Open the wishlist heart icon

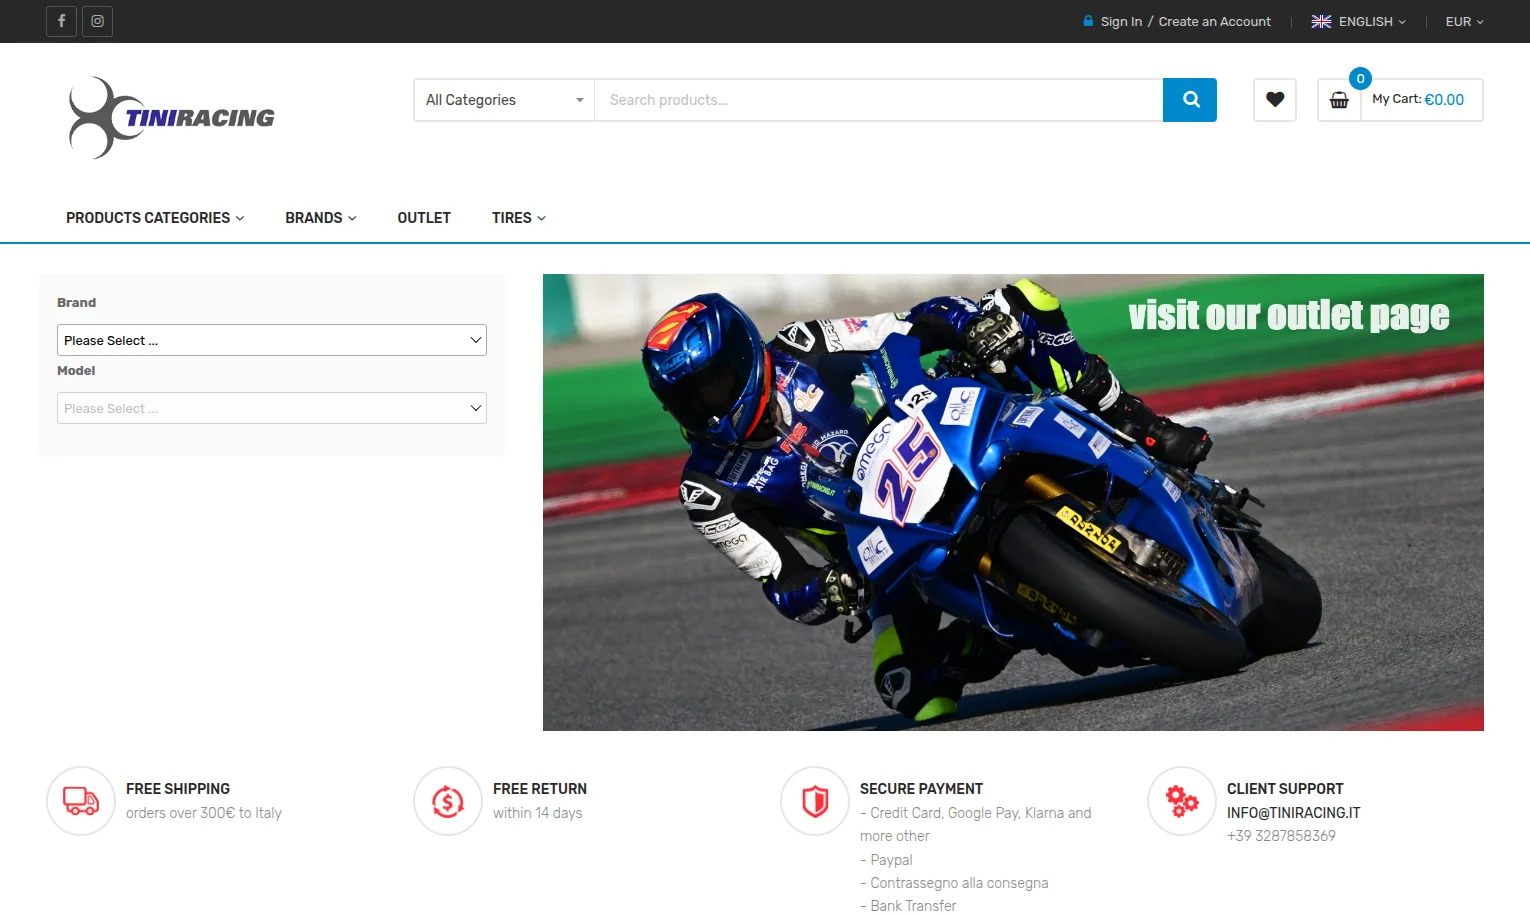[1274, 99]
